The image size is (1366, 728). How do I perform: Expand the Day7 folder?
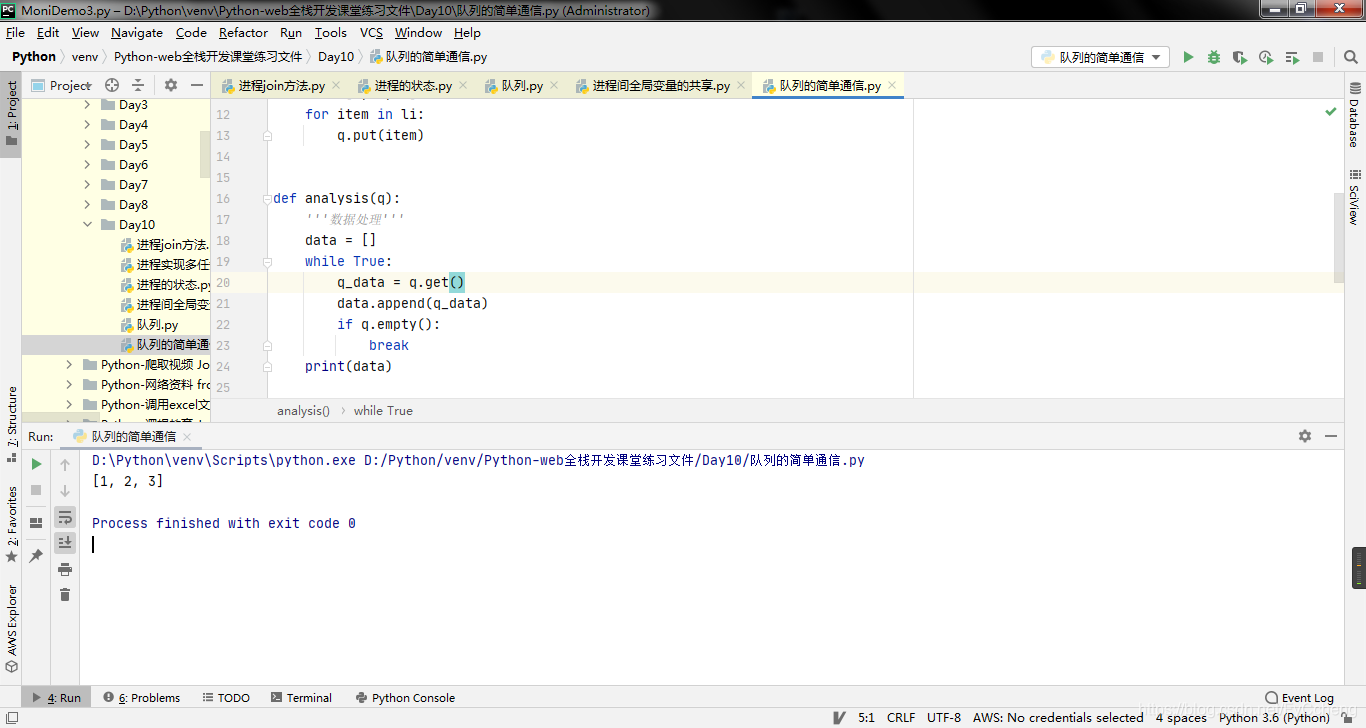pyautogui.click(x=87, y=185)
